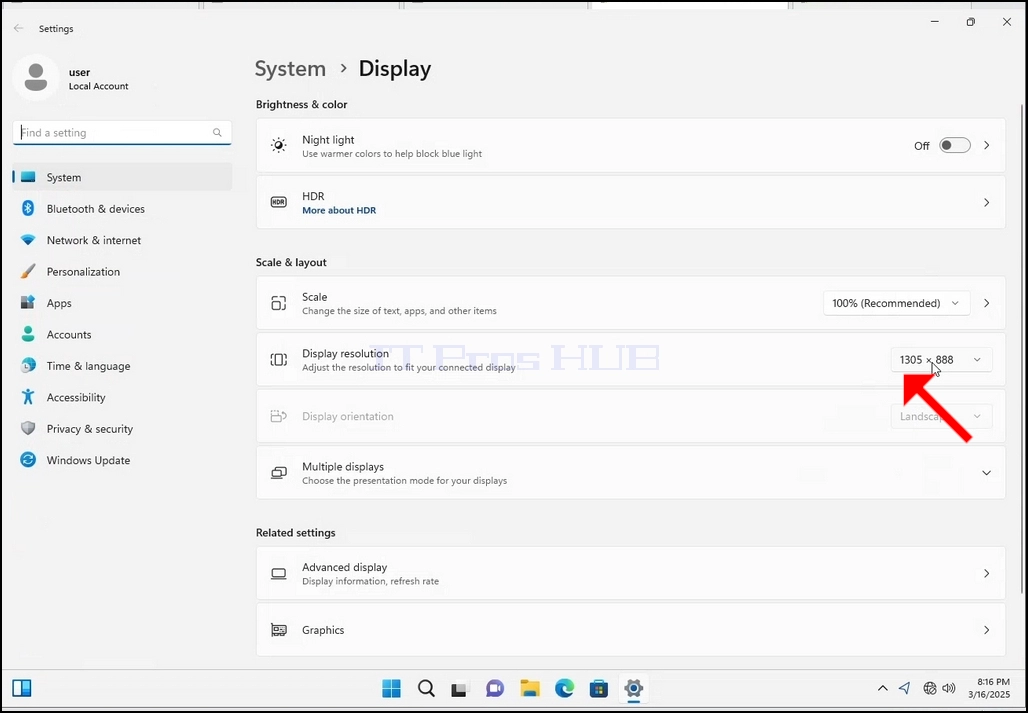
Task: Open Windows Update page
Action: click(x=122, y=461)
